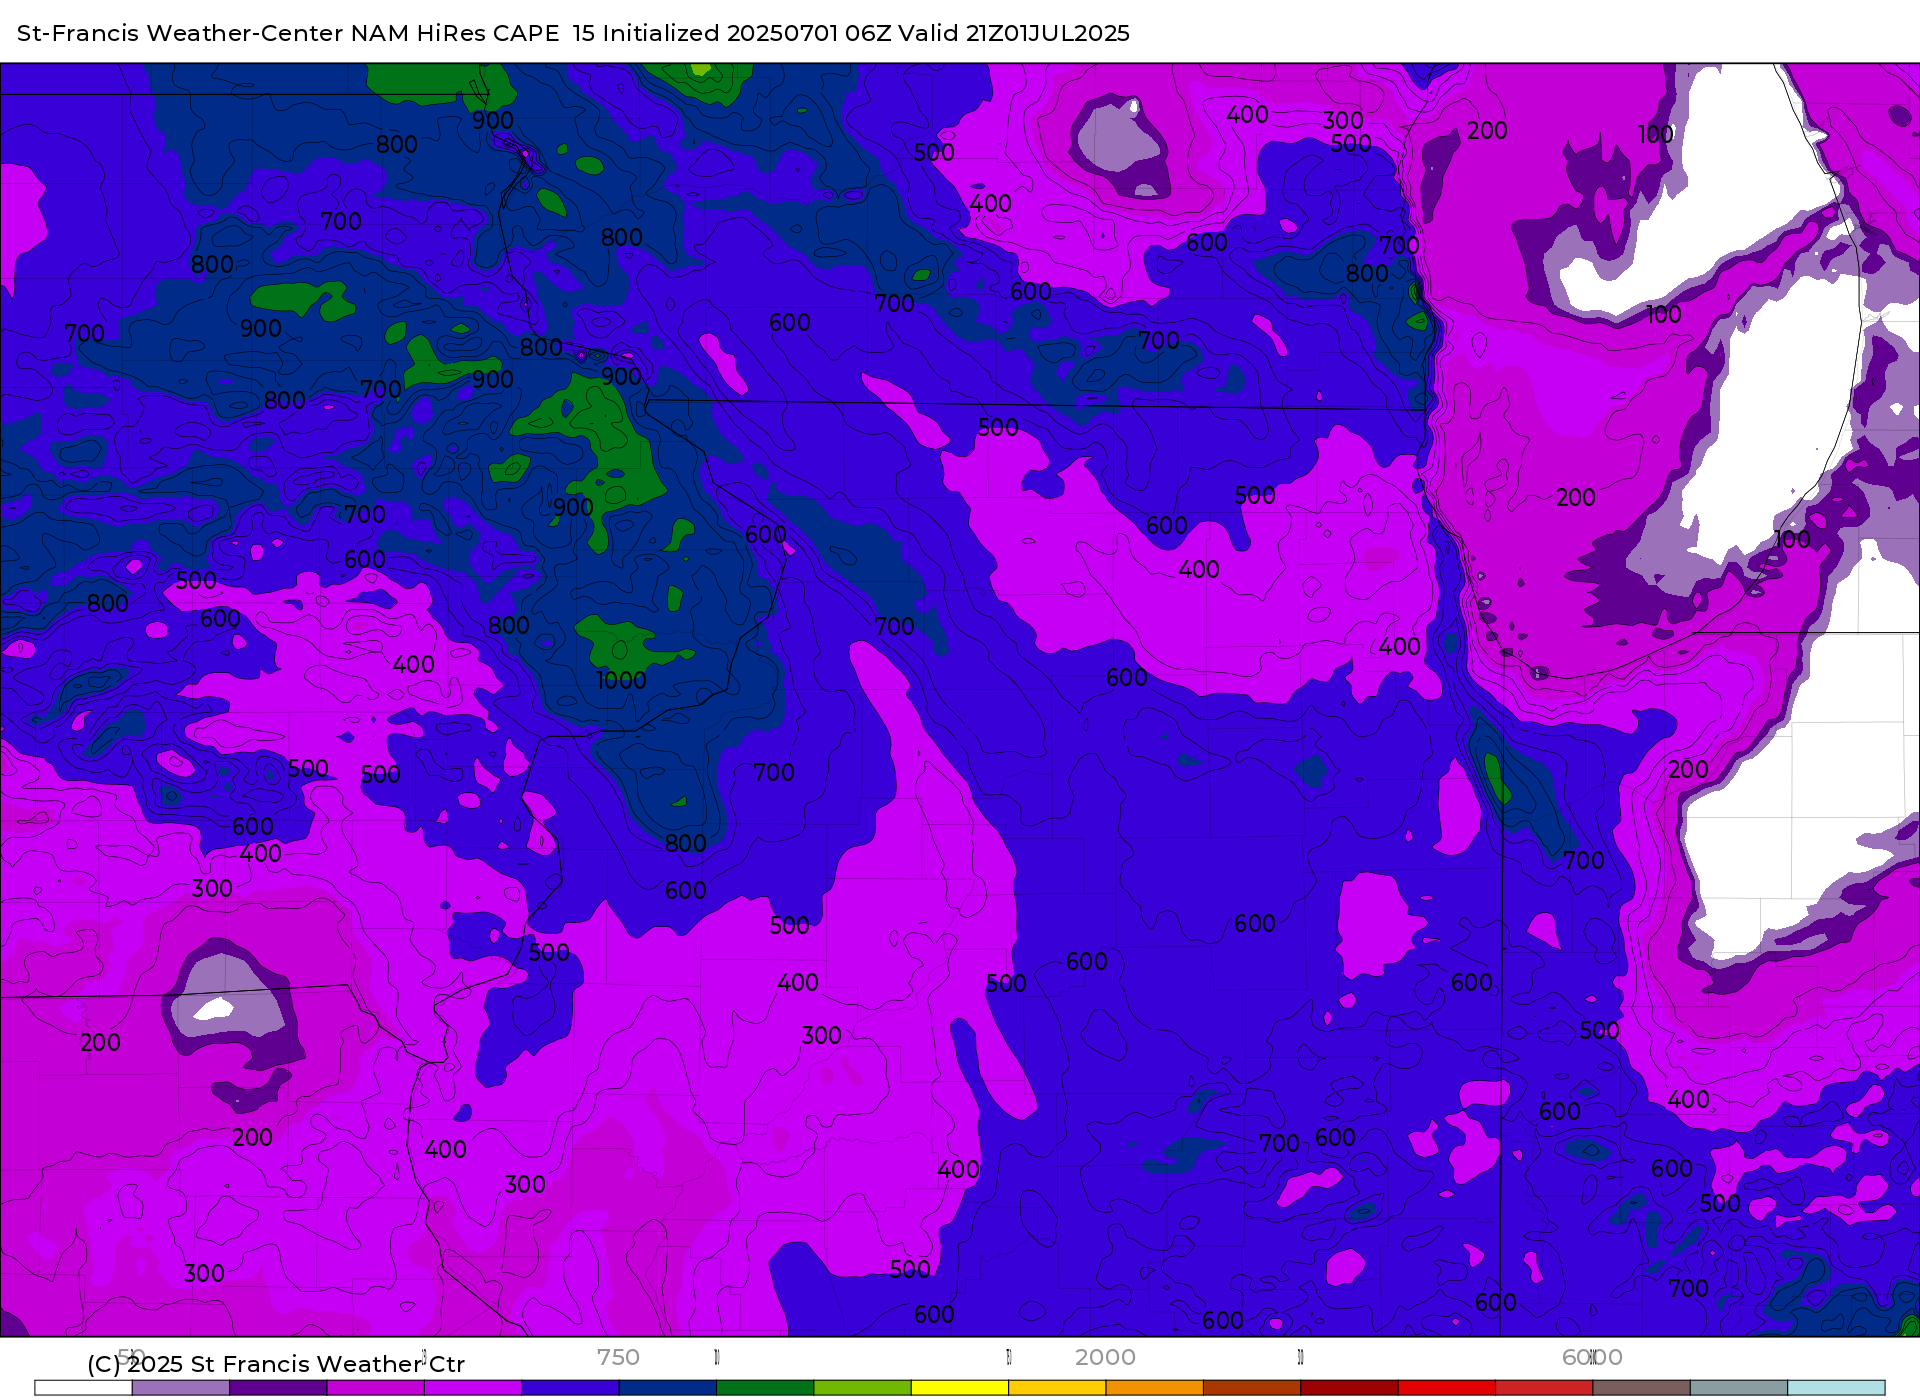Image resolution: width=1920 pixels, height=1400 pixels.
Task: Click the '1000' contour label on the map
Action: (621, 681)
